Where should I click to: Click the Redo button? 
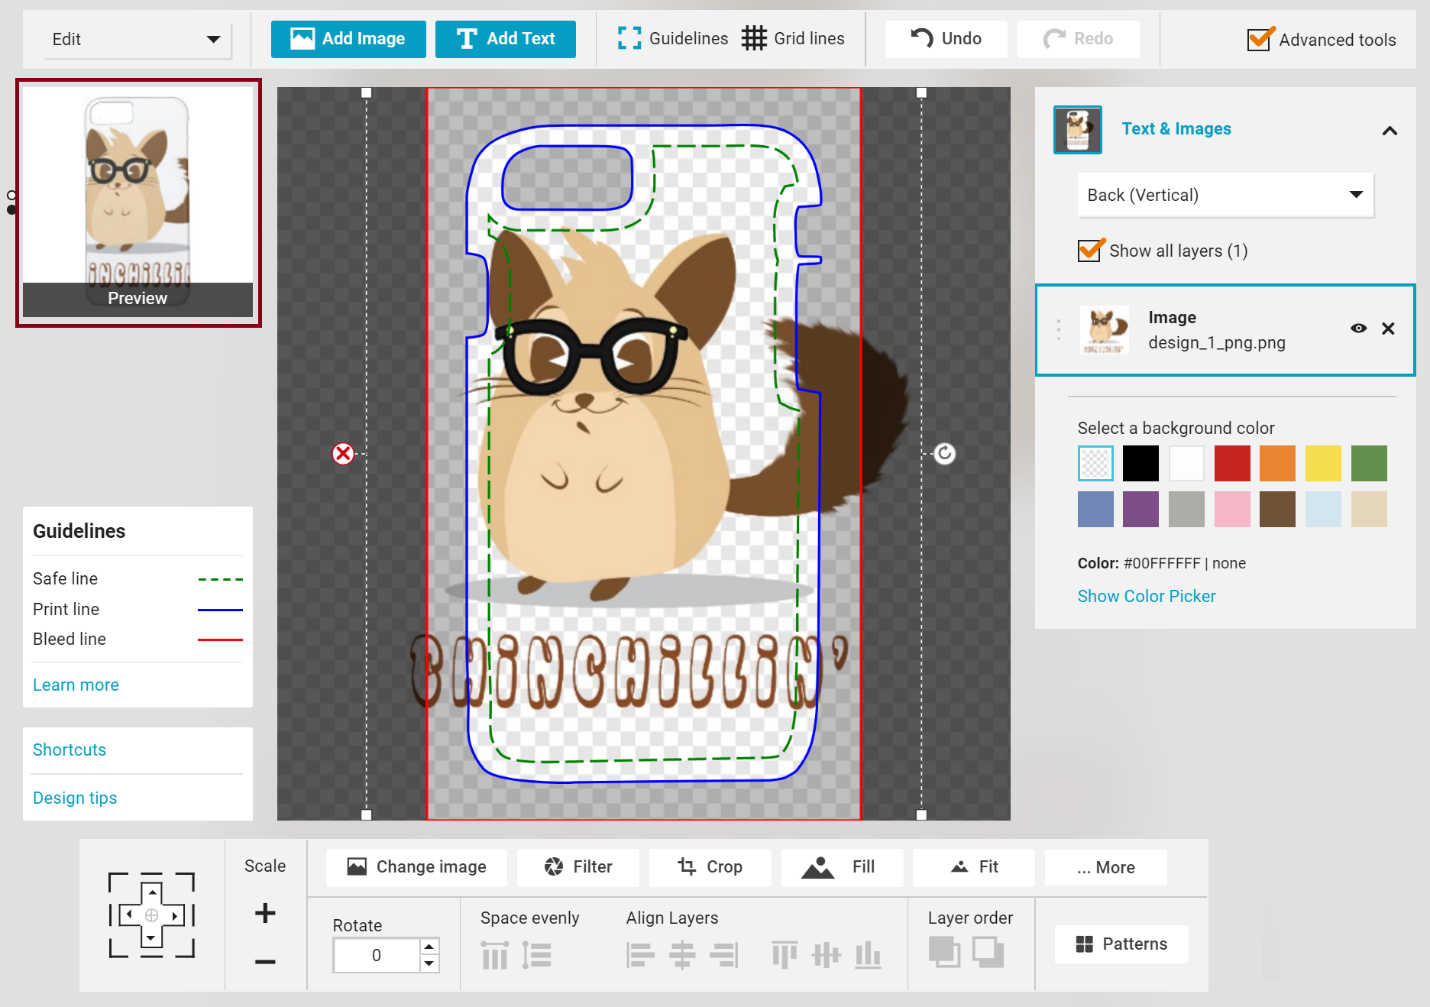point(1078,39)
